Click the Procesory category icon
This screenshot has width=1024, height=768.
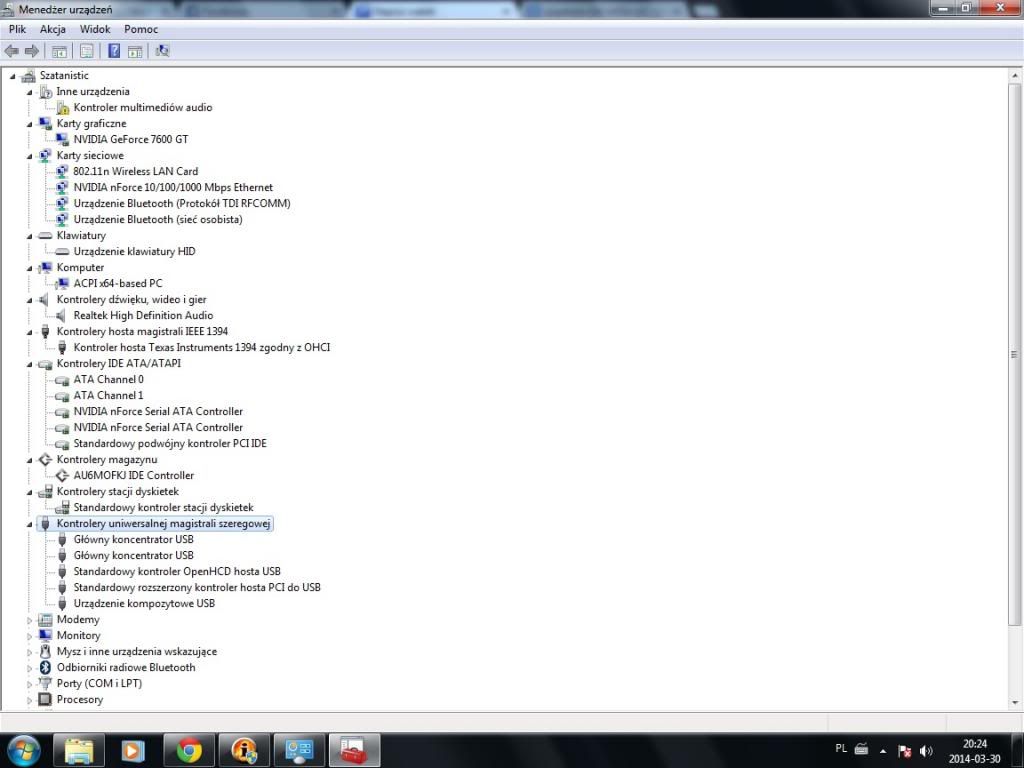[45, 699]
